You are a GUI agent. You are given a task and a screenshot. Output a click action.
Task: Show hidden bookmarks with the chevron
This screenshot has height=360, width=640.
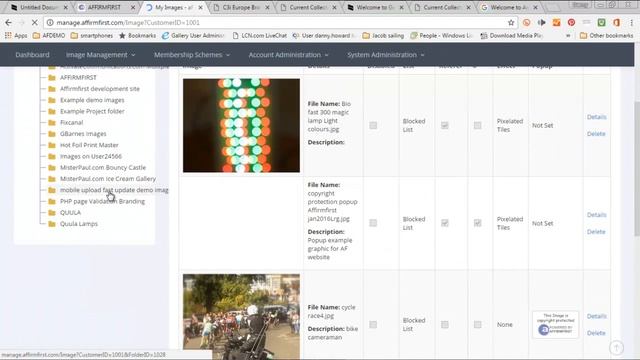(x=568, y=36)
